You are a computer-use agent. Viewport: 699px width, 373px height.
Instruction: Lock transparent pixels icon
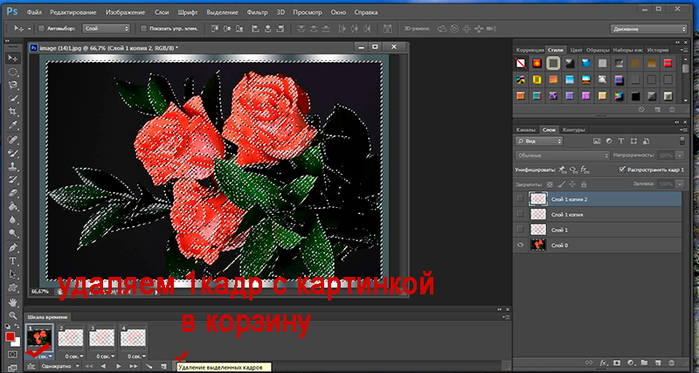click(550, 184)
